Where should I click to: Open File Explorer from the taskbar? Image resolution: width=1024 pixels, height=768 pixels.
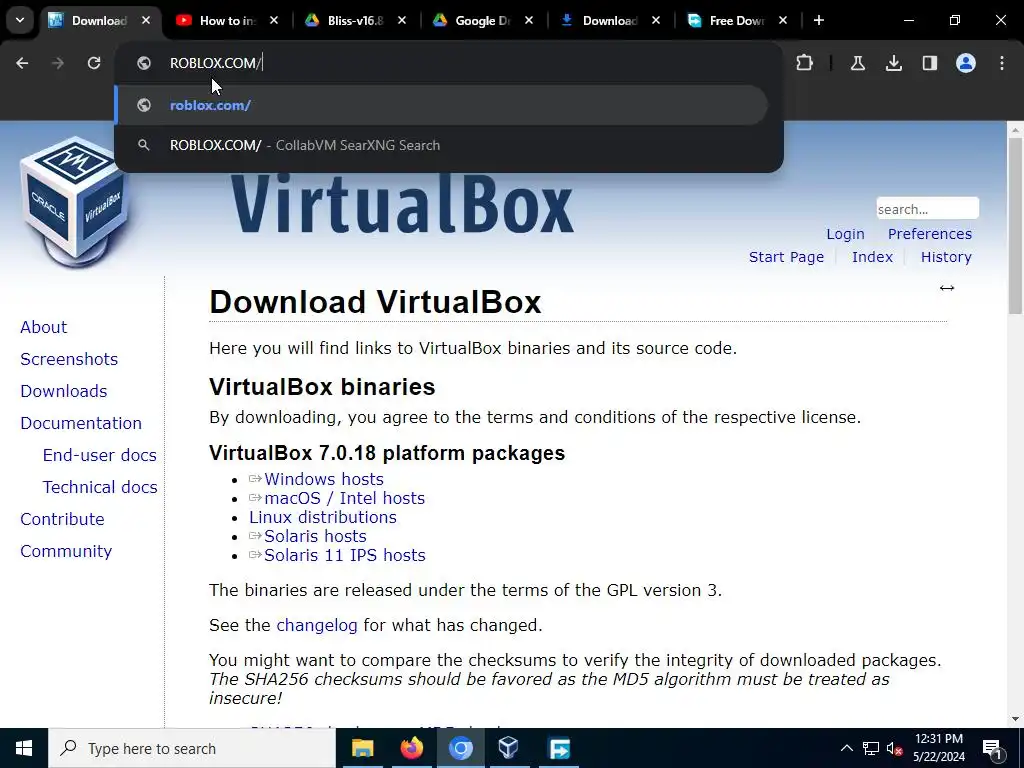pos(362,748)
